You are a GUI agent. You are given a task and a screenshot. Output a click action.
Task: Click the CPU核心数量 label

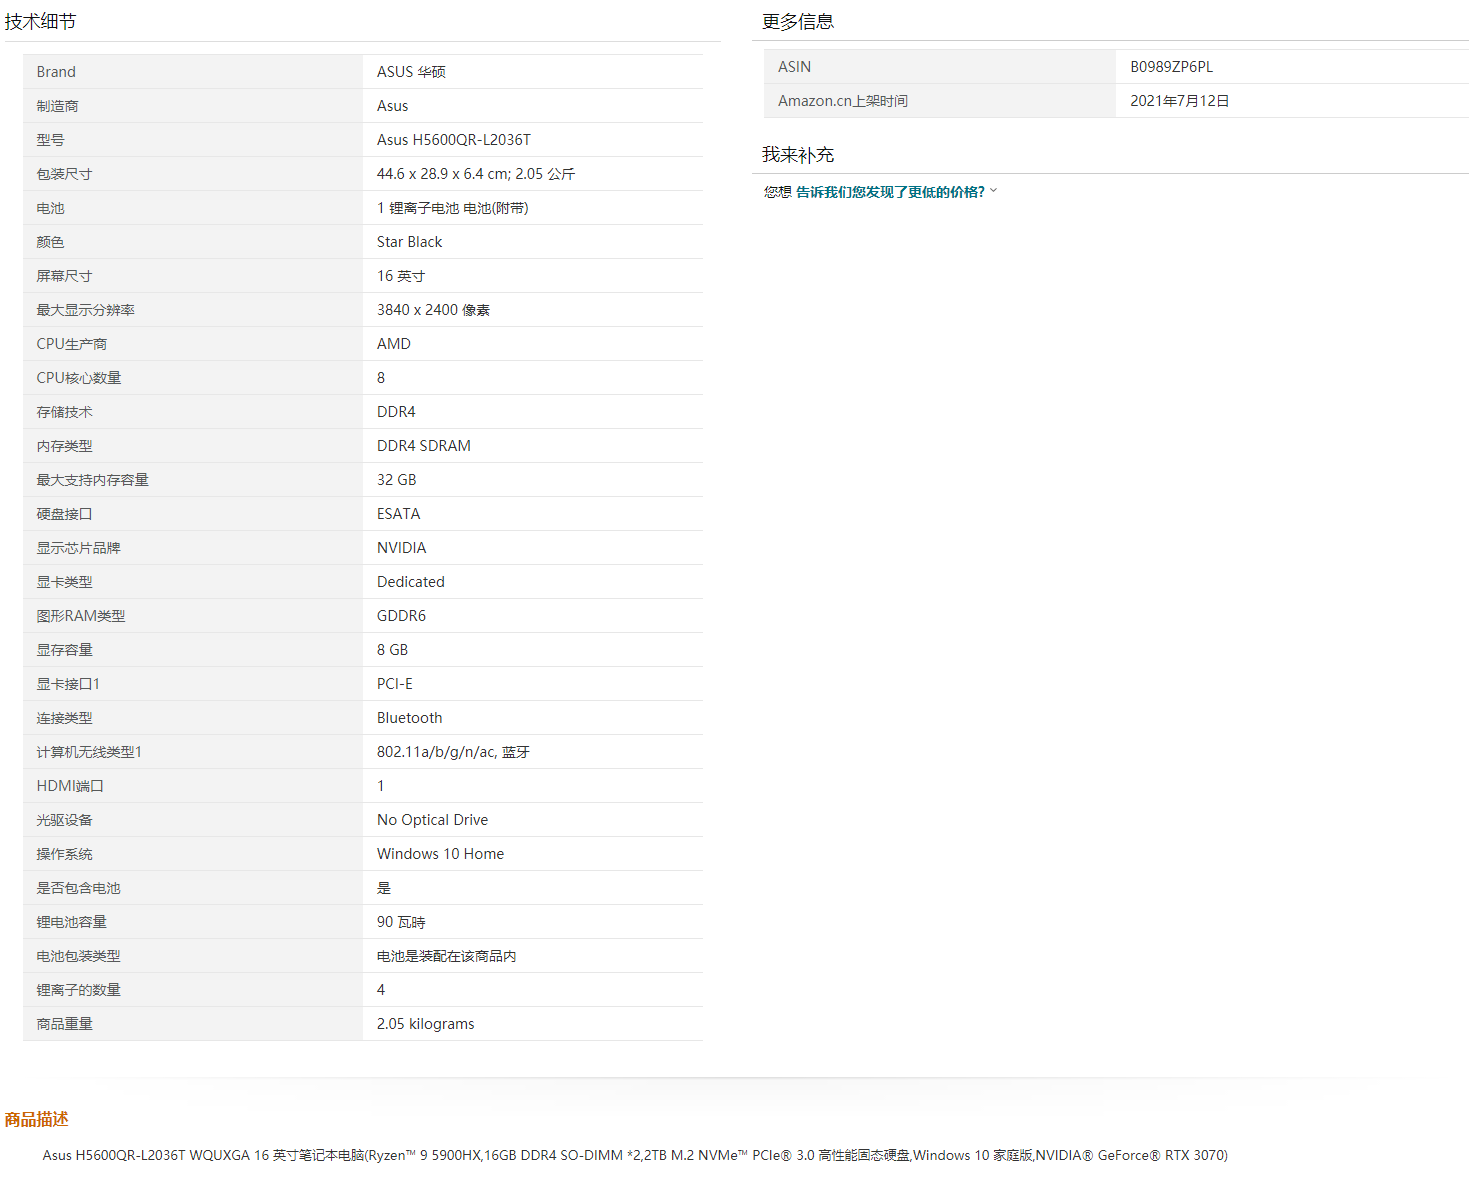78,378
